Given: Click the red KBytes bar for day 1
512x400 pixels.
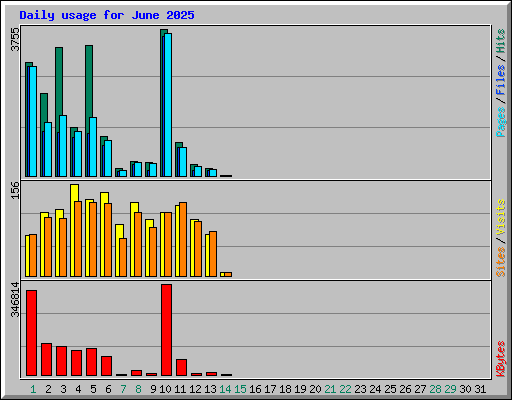Looking at the screenshot, I should click(x=32, y=333).
